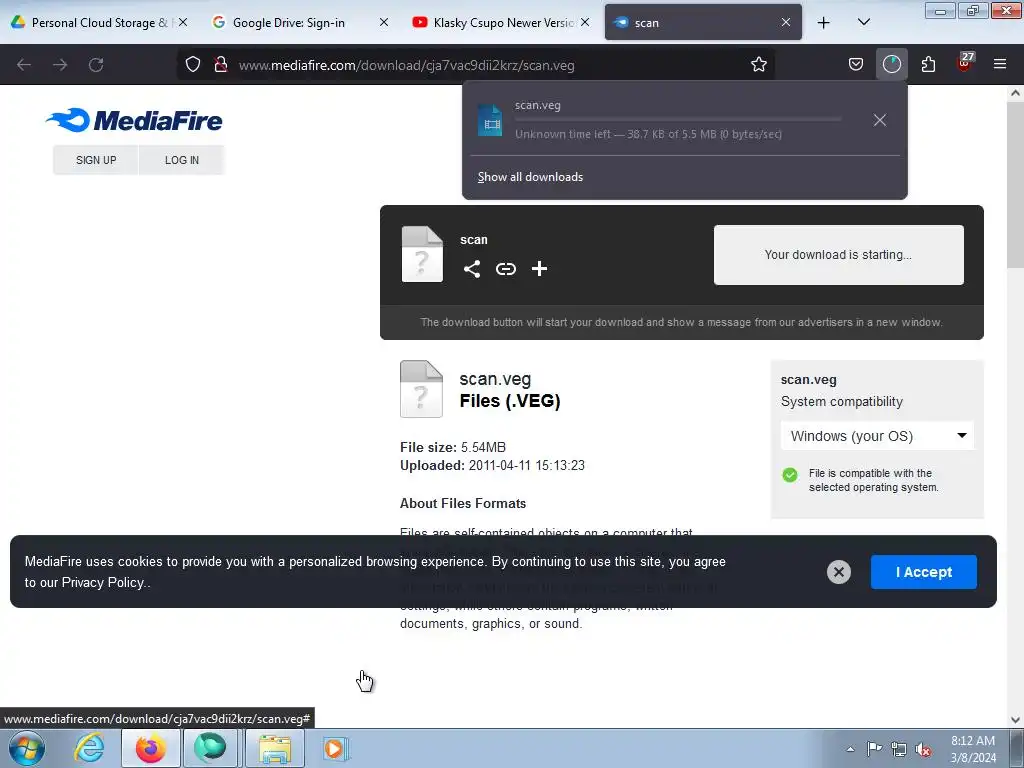1024x768 pixels.
Task: Go back with the browser back arrow
Action: [x=24, y=65]
